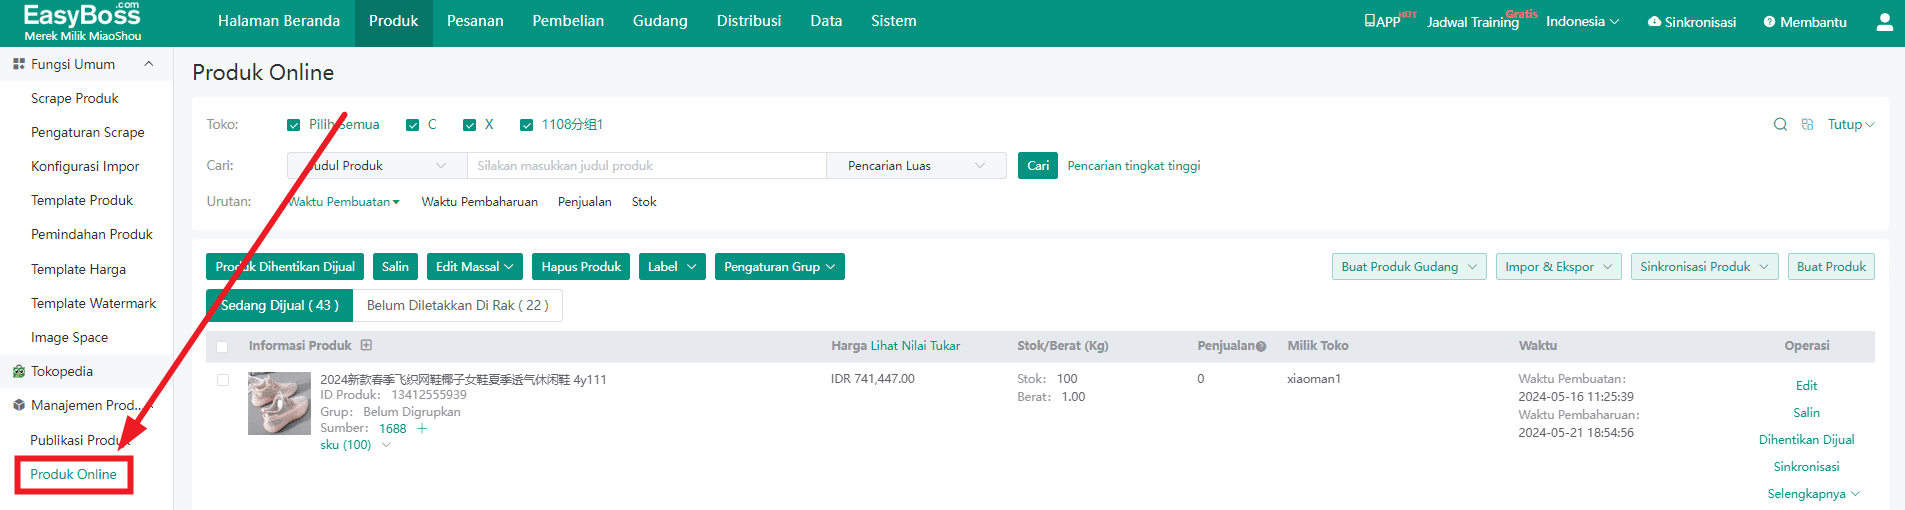Click the expand icon next to Informasi Produk

coord(366,346)
